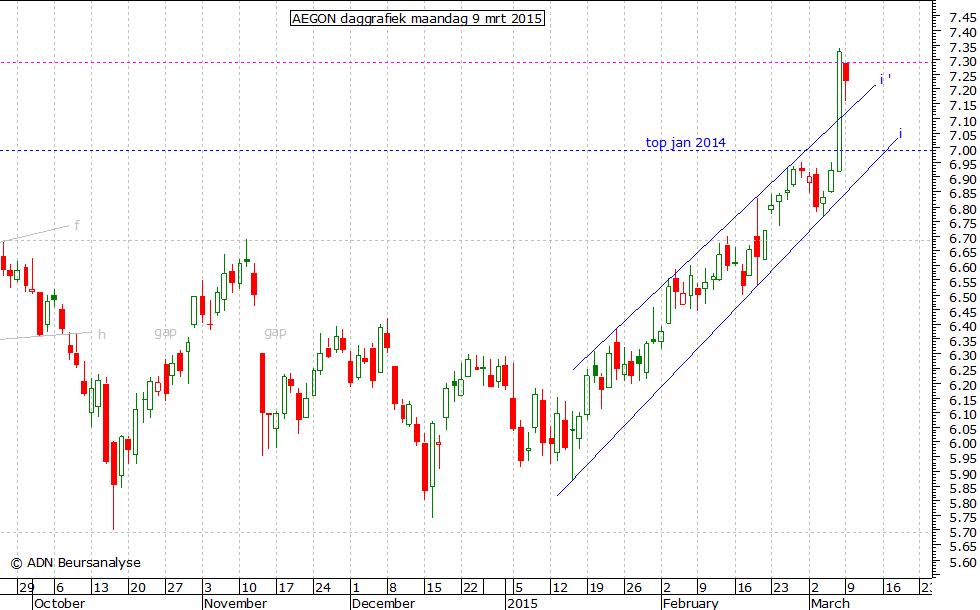Click the 5.85 price axis label
Image resolution: width=980 pixels, height=610 pixels.
tap(962, 488)
